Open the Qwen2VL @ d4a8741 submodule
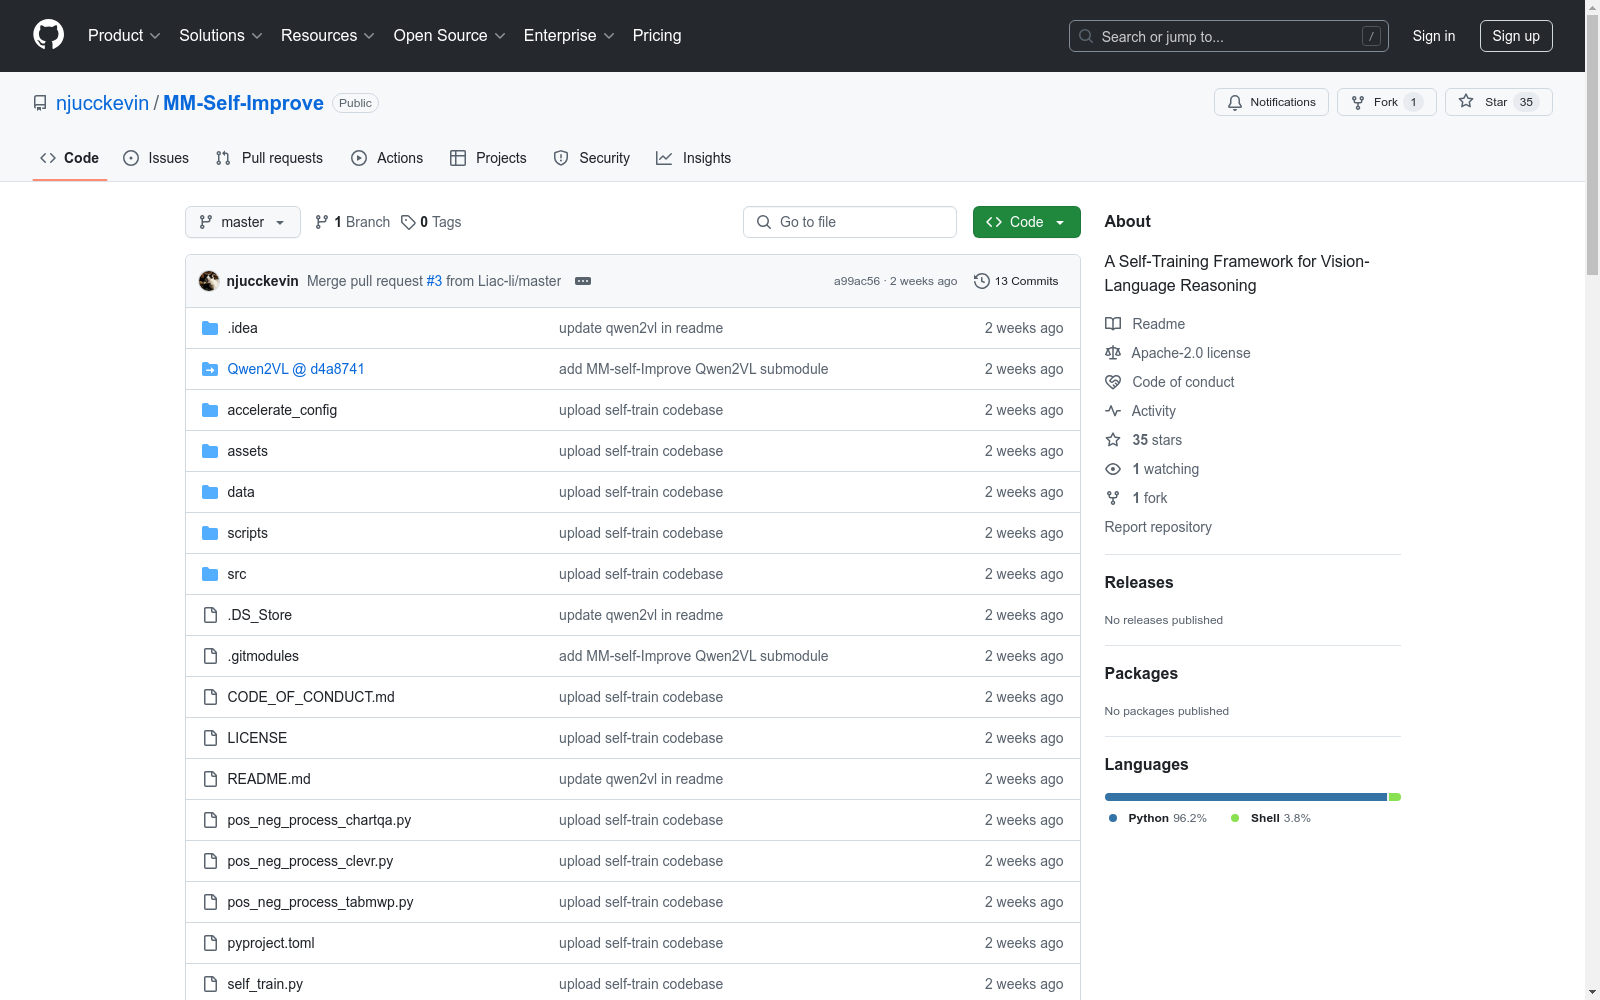 (x=296, y=369)
